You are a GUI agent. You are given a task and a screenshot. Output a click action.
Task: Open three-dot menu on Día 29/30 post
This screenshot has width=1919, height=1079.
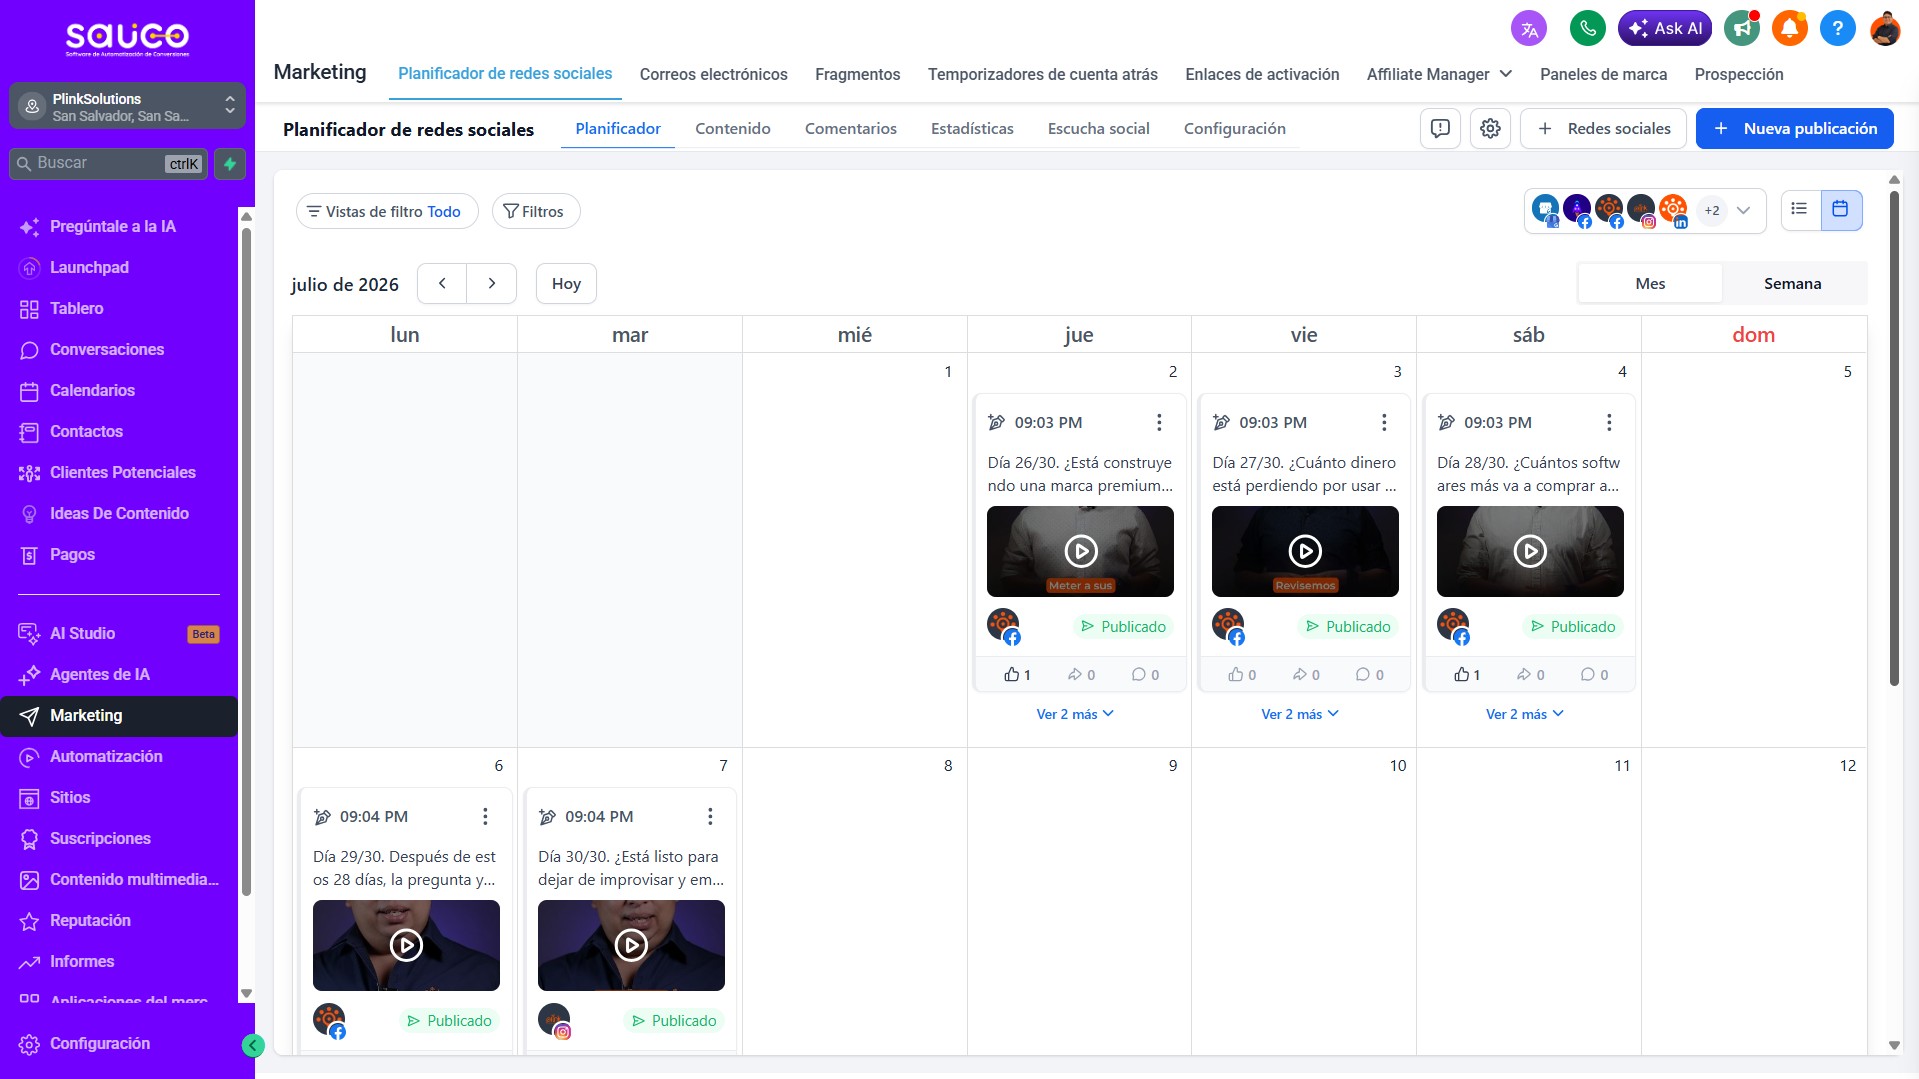coord(485,817)
